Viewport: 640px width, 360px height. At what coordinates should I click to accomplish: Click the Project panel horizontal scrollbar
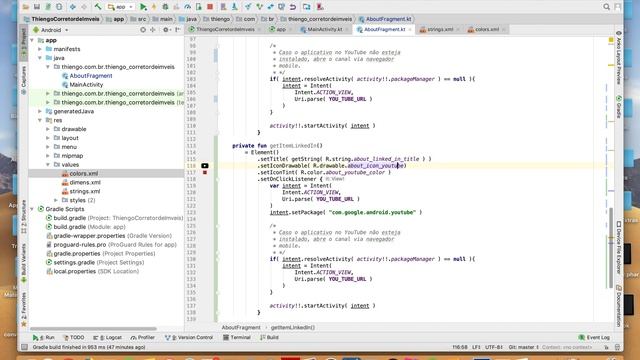click(93, 329)
